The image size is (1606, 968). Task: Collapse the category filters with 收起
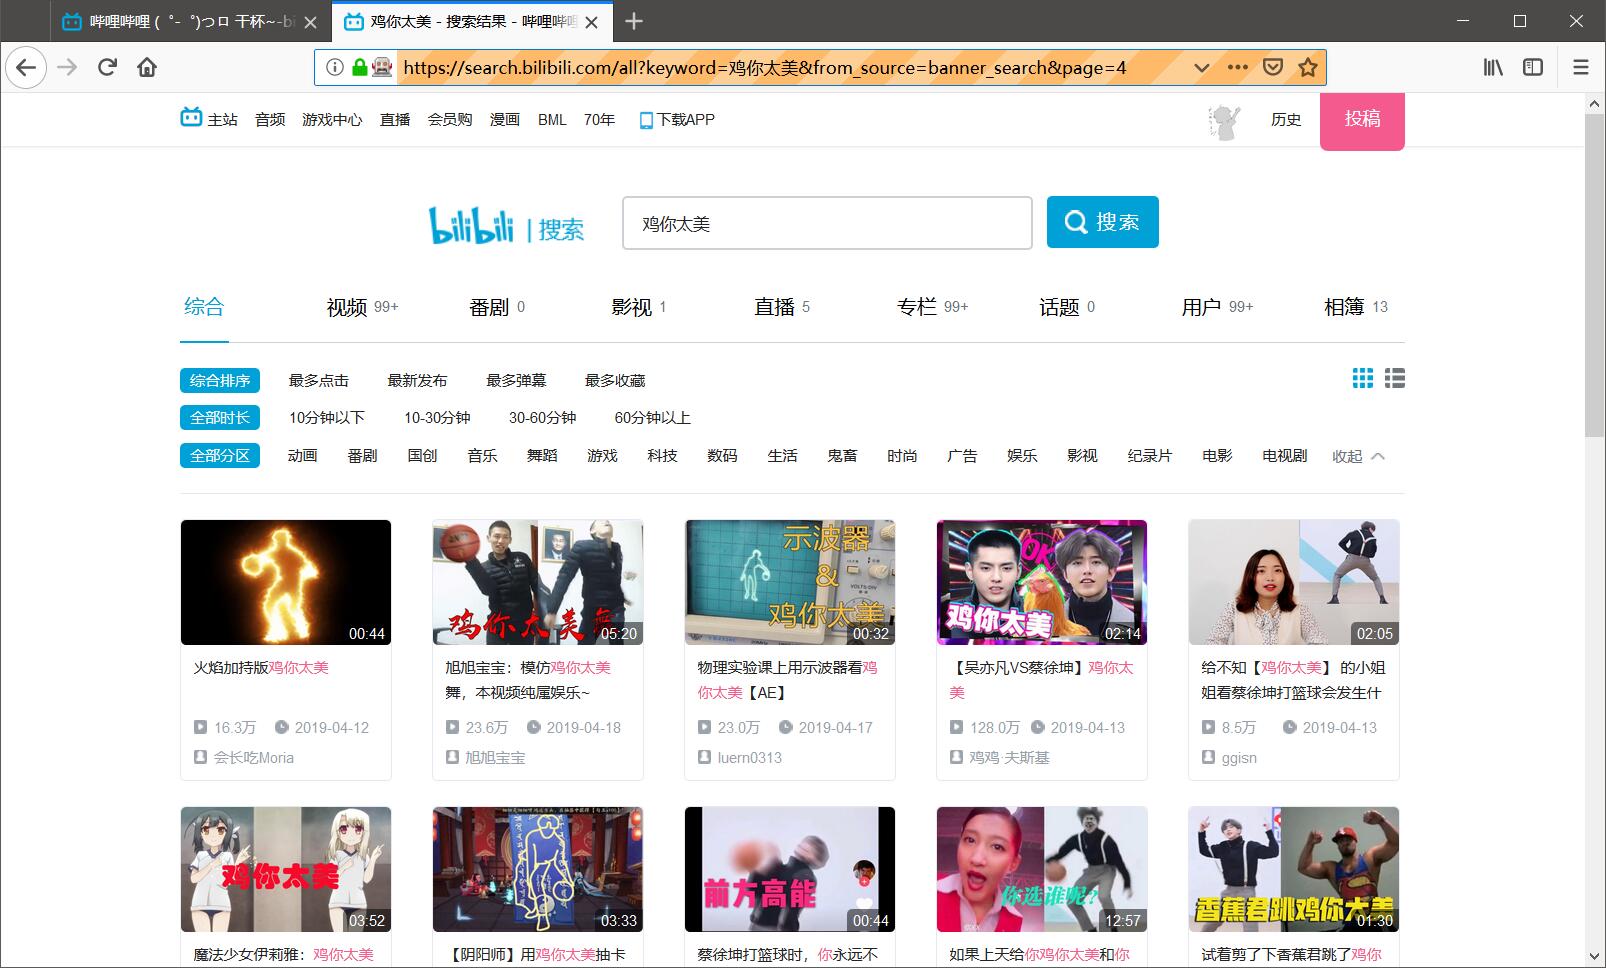click(x=1357, y=456)
